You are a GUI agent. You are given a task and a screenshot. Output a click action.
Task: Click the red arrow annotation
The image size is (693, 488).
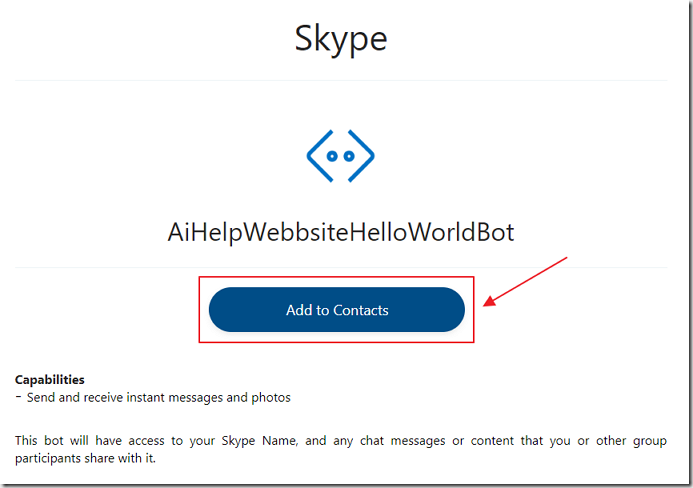525,282
